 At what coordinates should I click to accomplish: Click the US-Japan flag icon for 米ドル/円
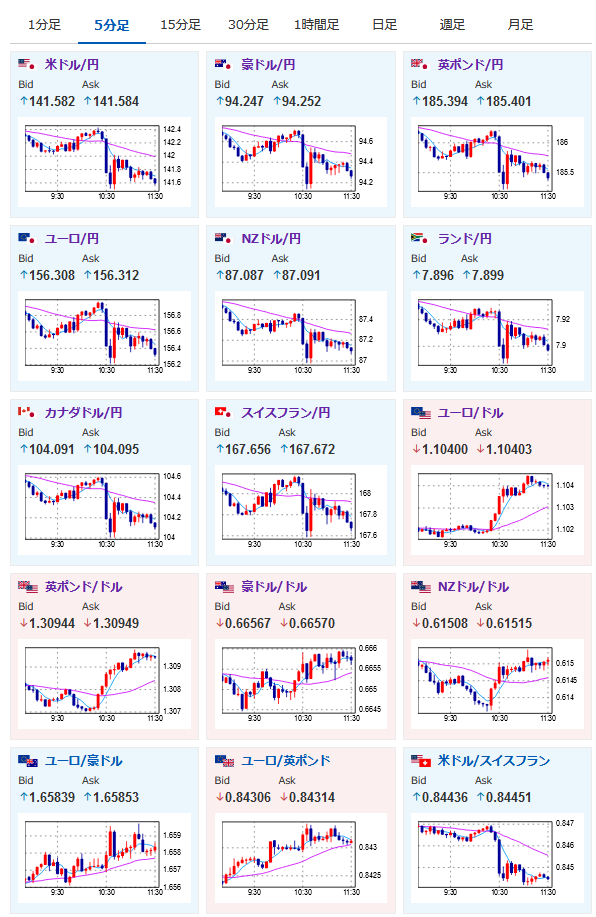(26, 64)
